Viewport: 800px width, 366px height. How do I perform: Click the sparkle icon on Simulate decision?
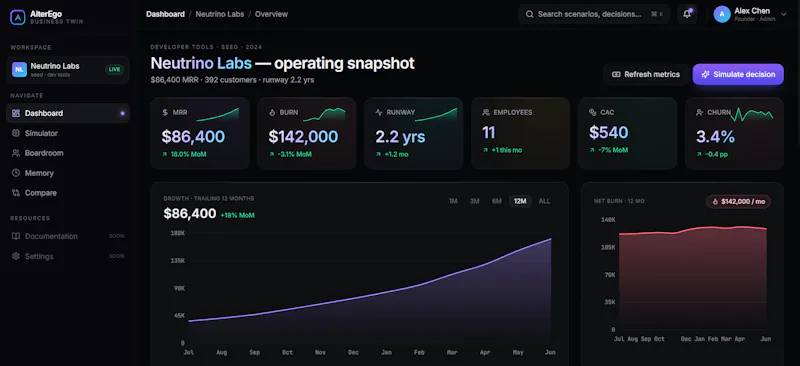tap(706, 75)
